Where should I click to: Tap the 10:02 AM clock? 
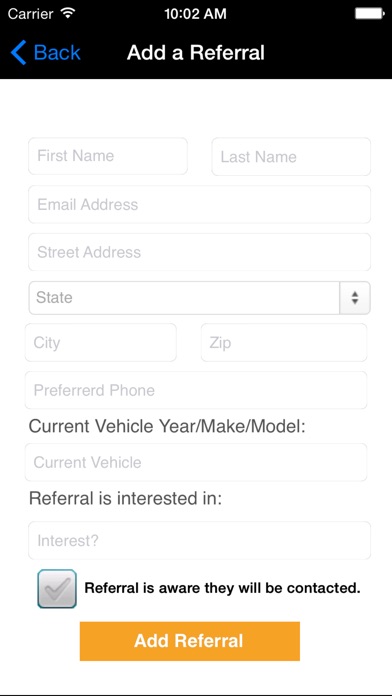coord(195,14)
